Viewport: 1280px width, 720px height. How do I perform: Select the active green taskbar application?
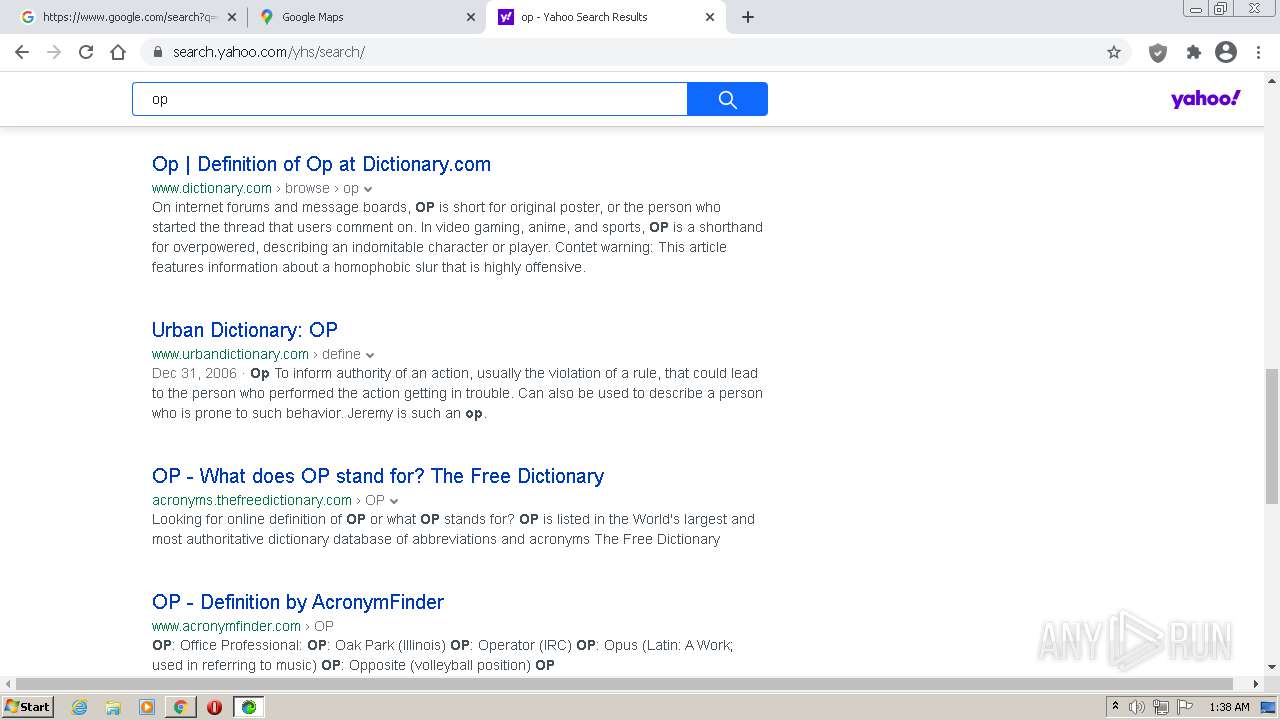[x=249, y=707]
